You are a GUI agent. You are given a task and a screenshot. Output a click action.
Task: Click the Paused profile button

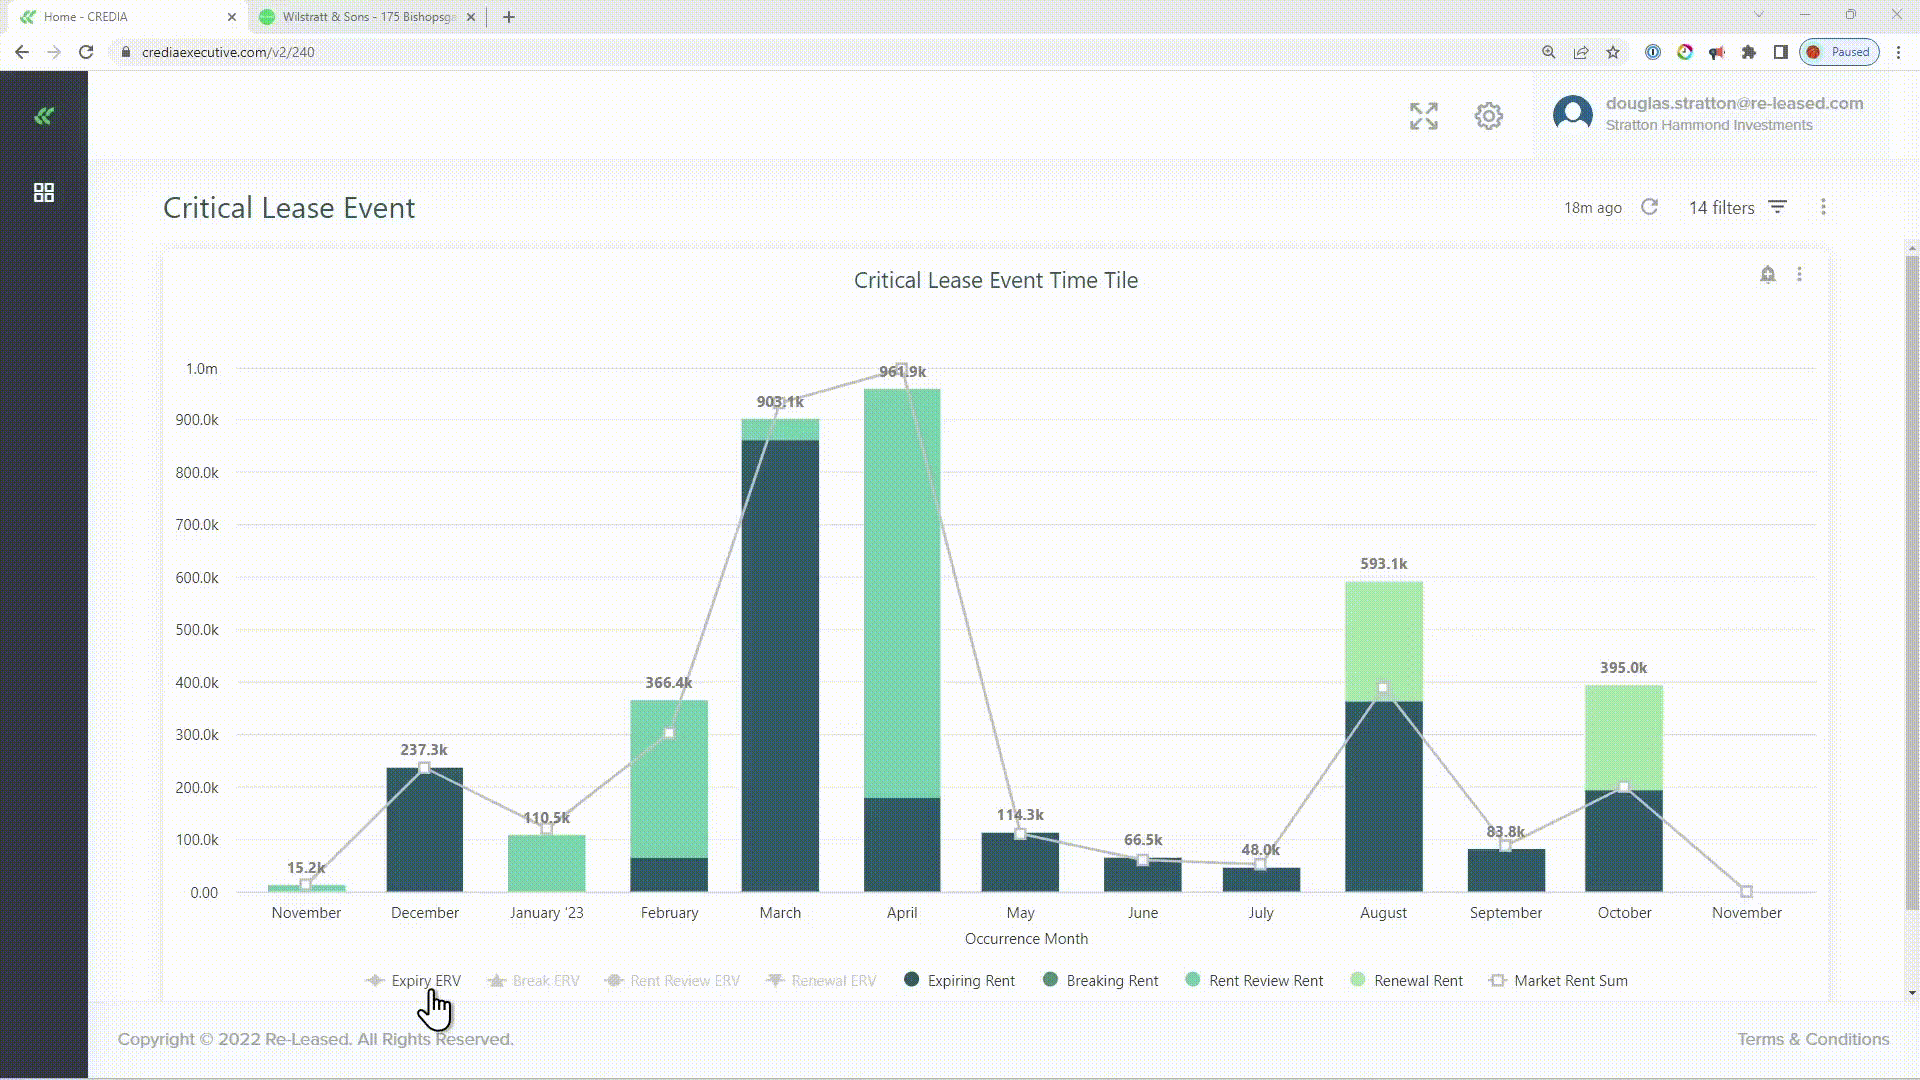click(x=1839, y=52)
